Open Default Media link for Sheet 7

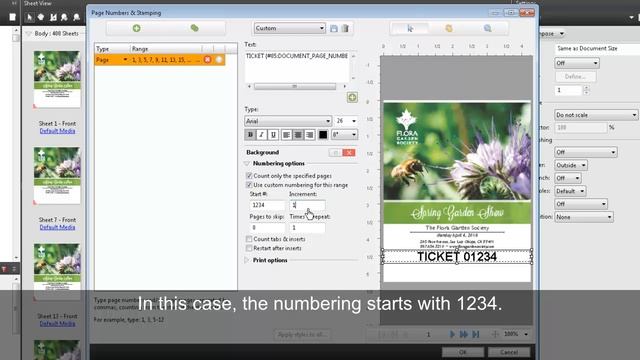(x=57, y=227)
